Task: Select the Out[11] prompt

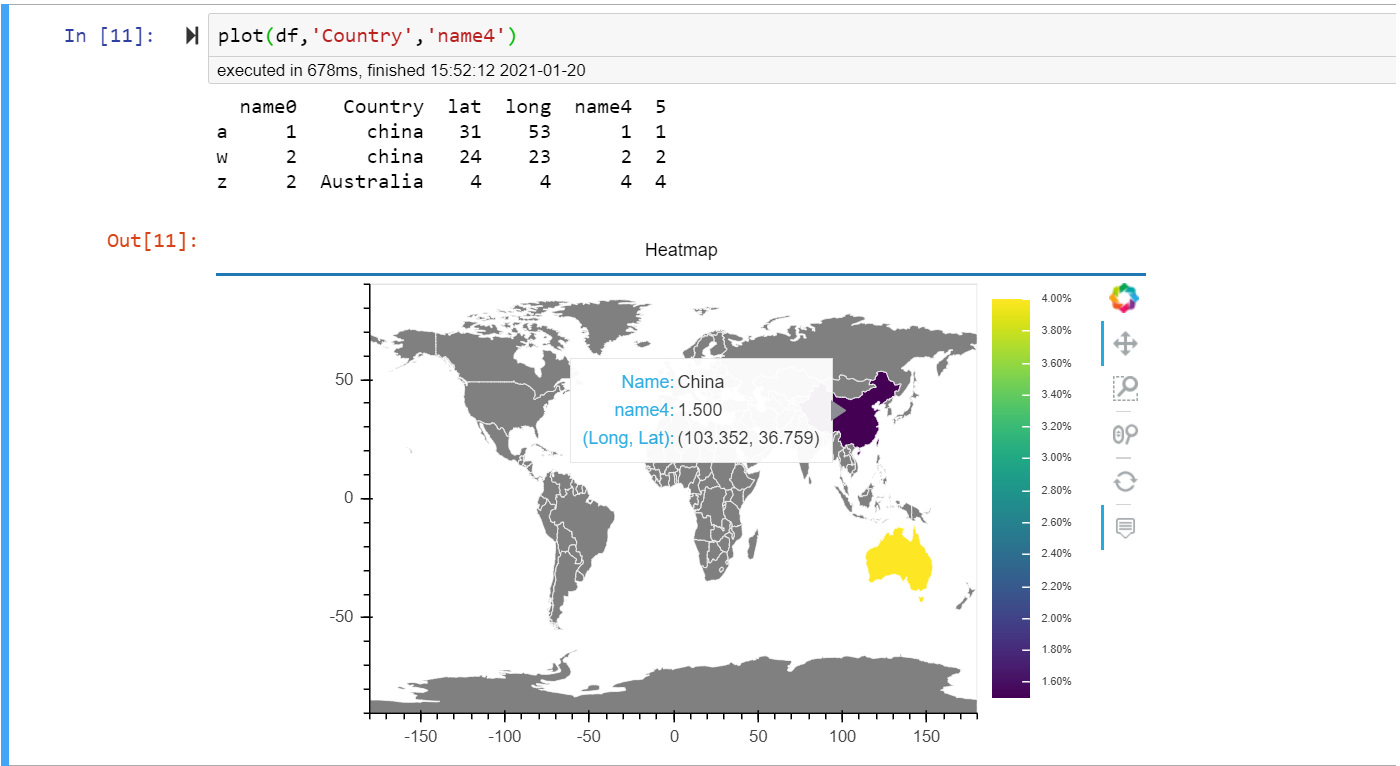Action: 152,240
